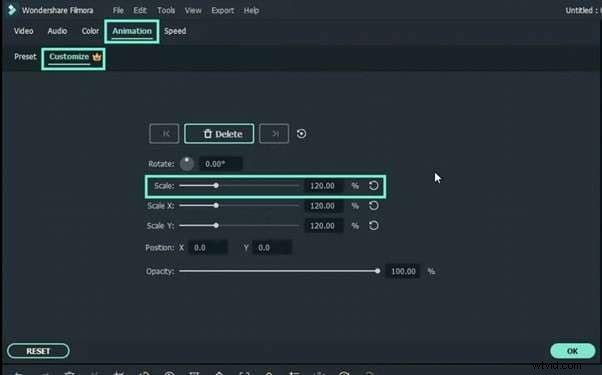The height and width of the screenshot is (375, 602).
Task: Click the Wondershare Filmora logo icon
Action: coord(12,10)
